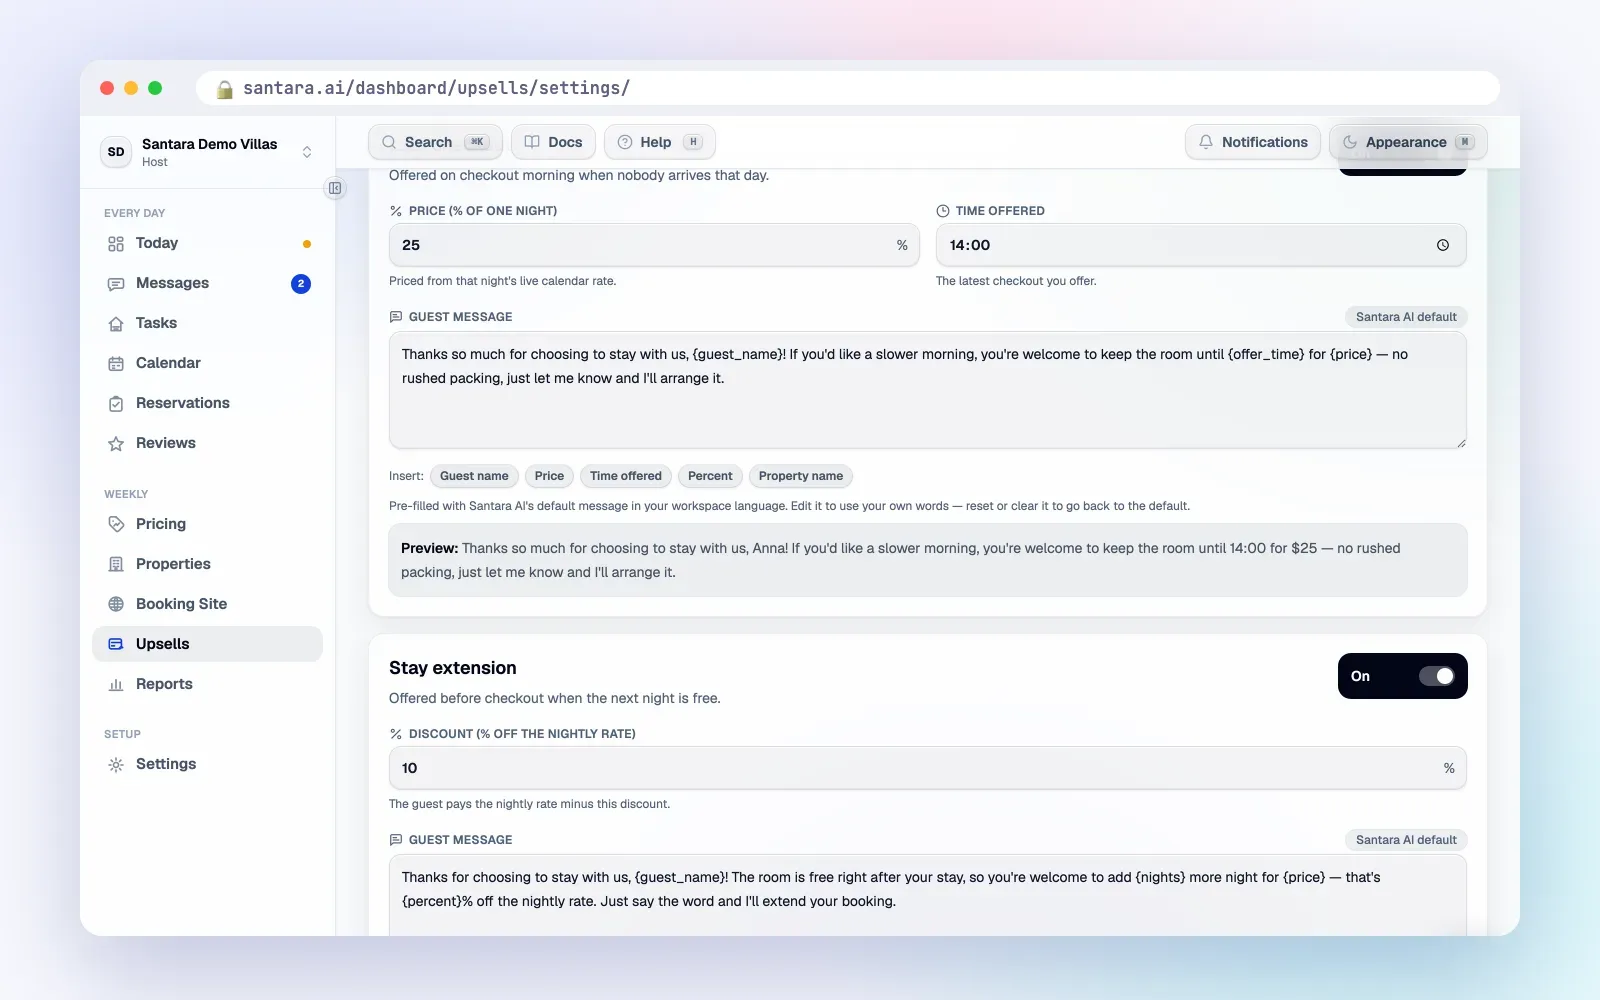This screenshot has width=1600, height=1000.
Task: Select Upsells in the sidebar
Action: (207, 644)
